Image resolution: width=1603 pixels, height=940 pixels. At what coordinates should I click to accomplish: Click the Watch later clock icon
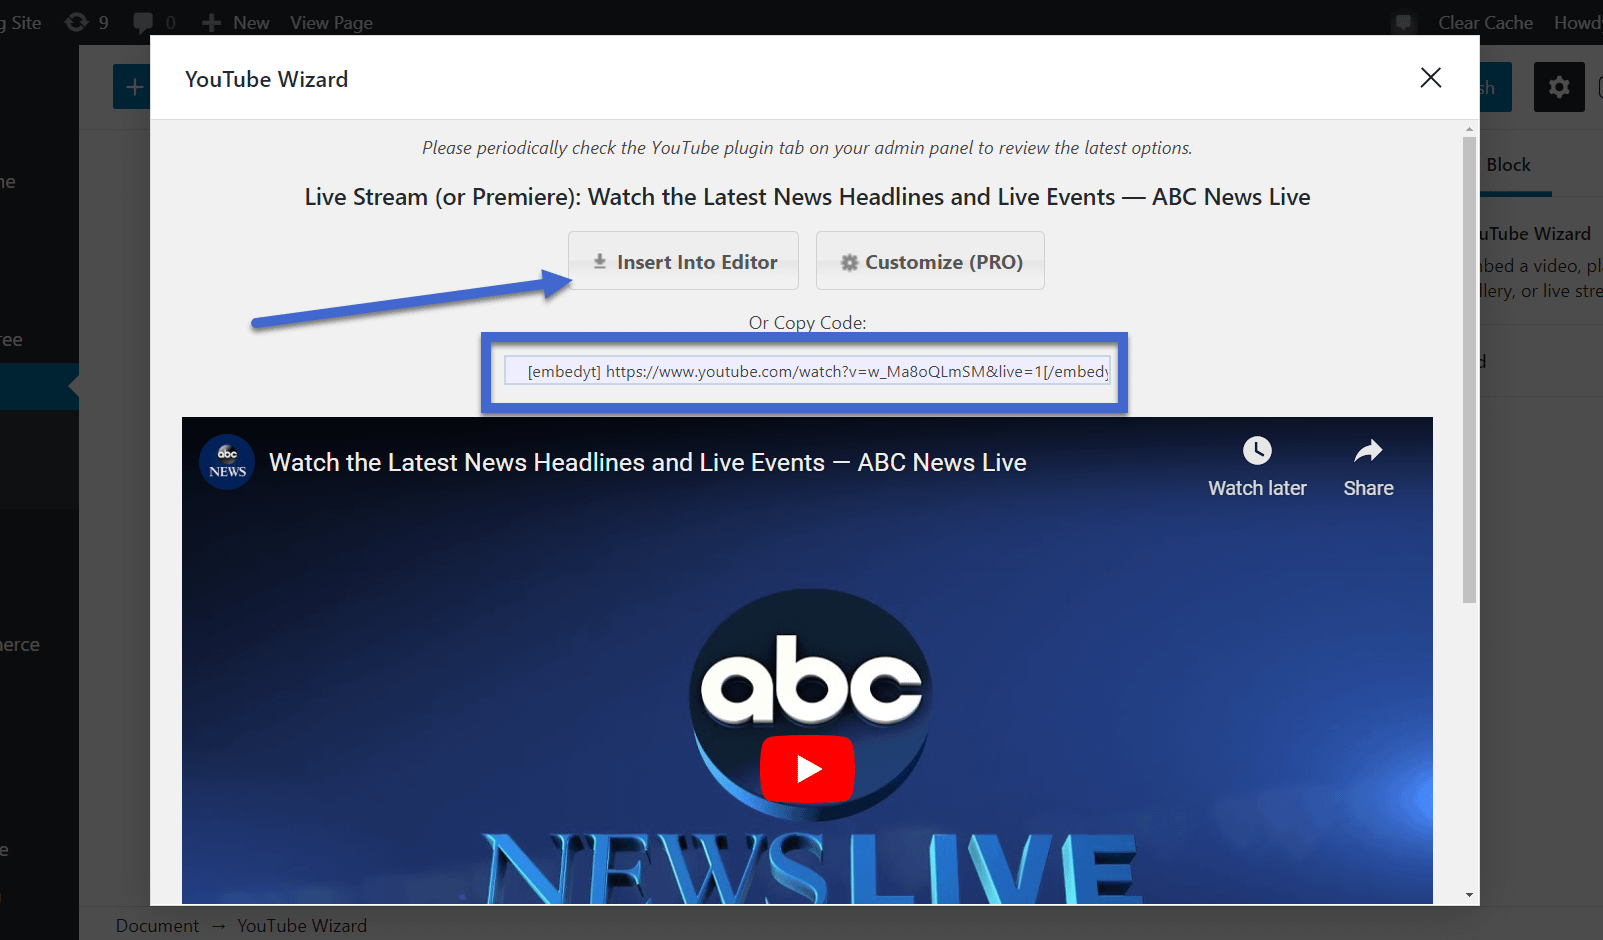[x=1257, y=451]
